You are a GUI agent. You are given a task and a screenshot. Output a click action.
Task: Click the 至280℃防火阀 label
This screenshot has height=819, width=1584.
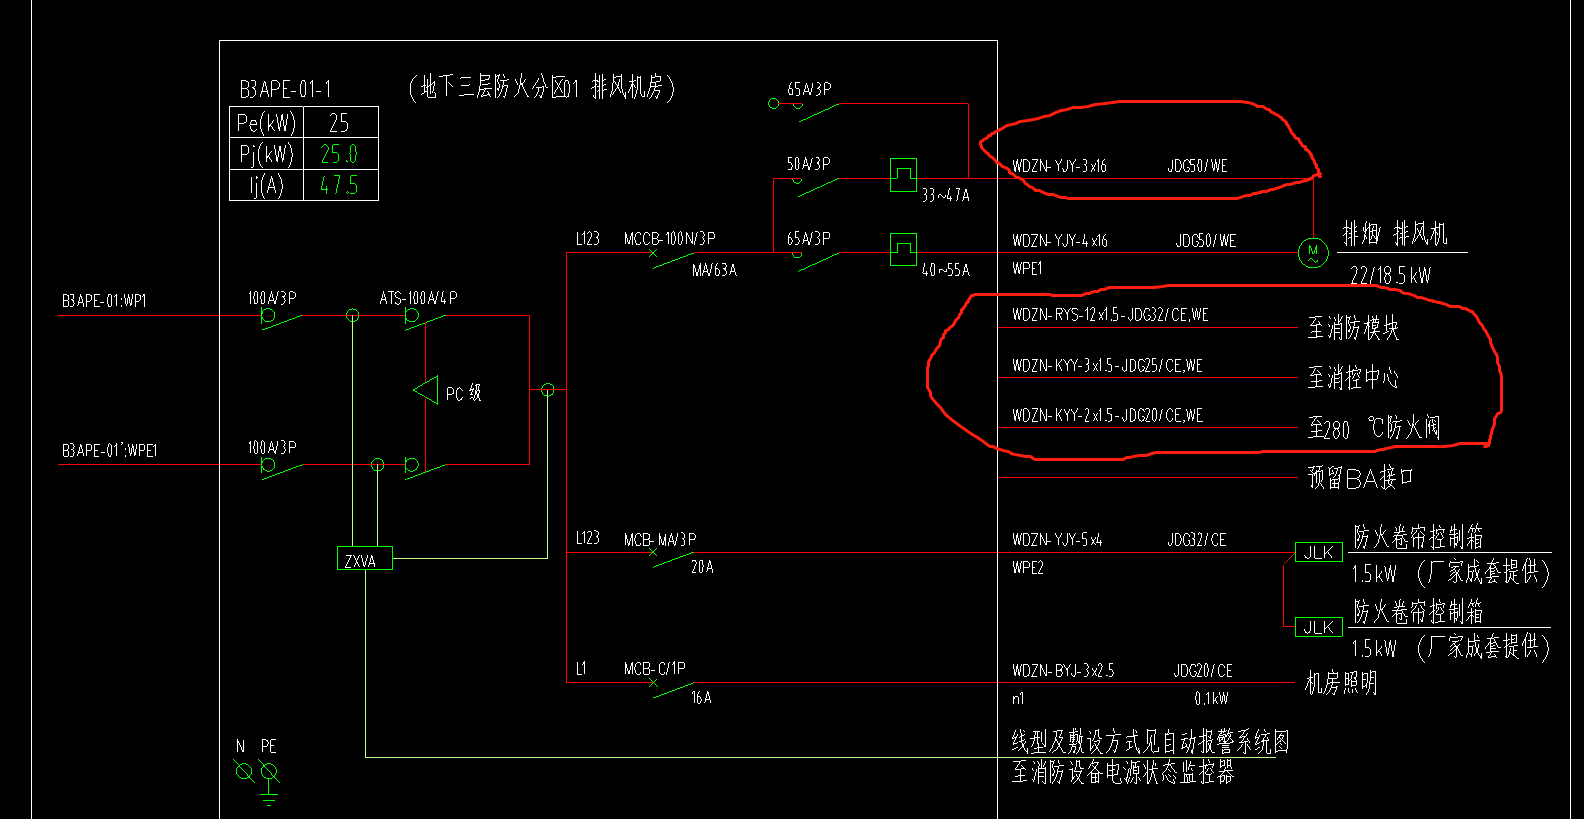tap(1375, 428)
